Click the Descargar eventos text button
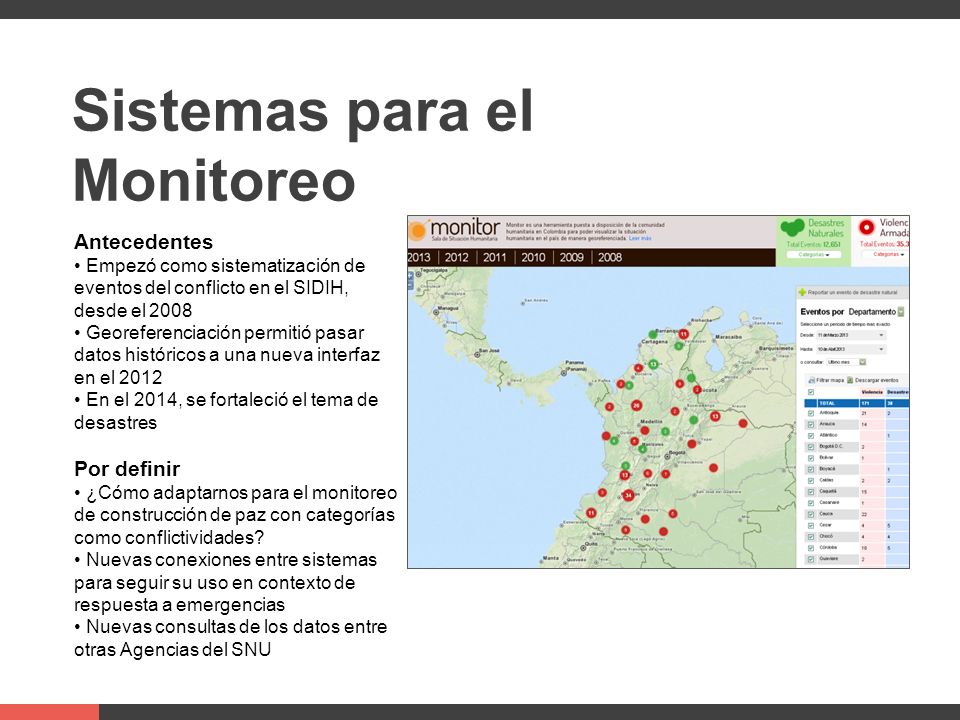The width and height of the screenshot is (960, 720). (x=876, y=380)
